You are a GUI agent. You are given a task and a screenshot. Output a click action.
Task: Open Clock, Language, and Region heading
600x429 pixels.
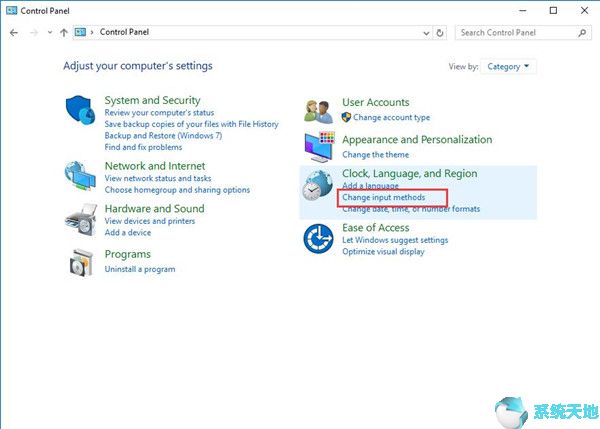410,174
